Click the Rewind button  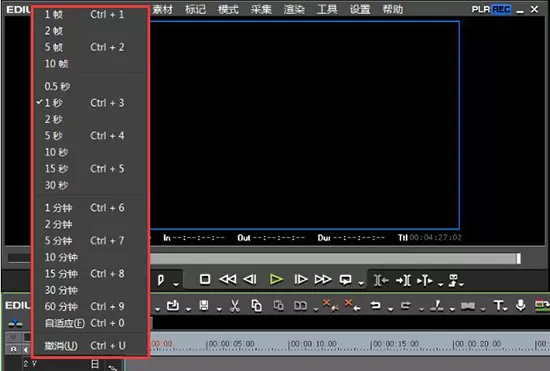(228, 279)
